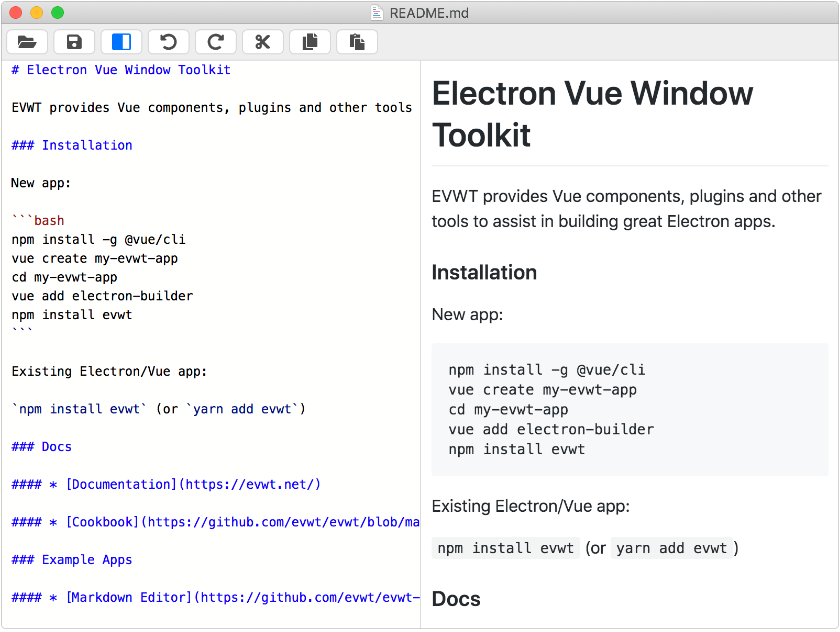Click the 'Installation' heading in preview

click(484, 272)
